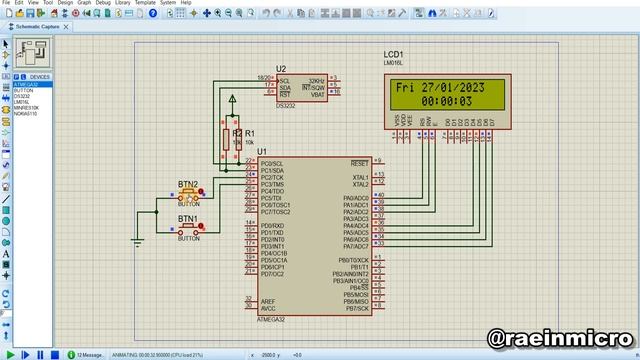Image resolution: width=640 pixels, height=360 pixels.
Task: Select the Graph Mode tool
Action: (6, 144)
